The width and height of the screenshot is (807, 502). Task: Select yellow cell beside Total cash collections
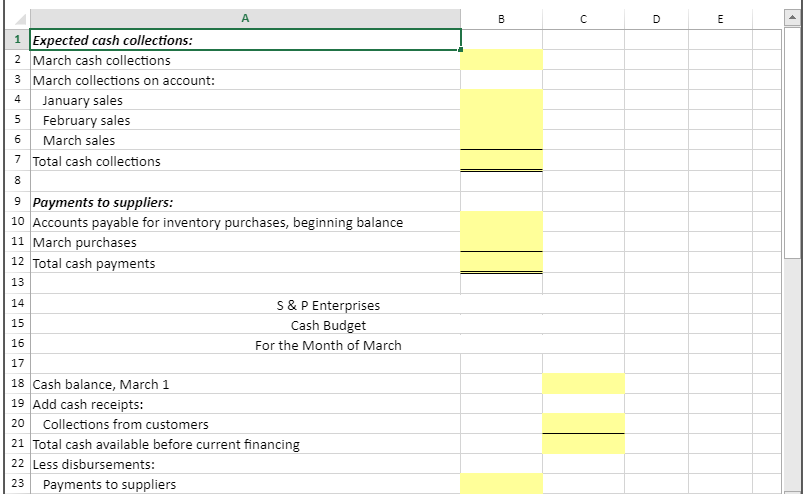coord(501,161)
